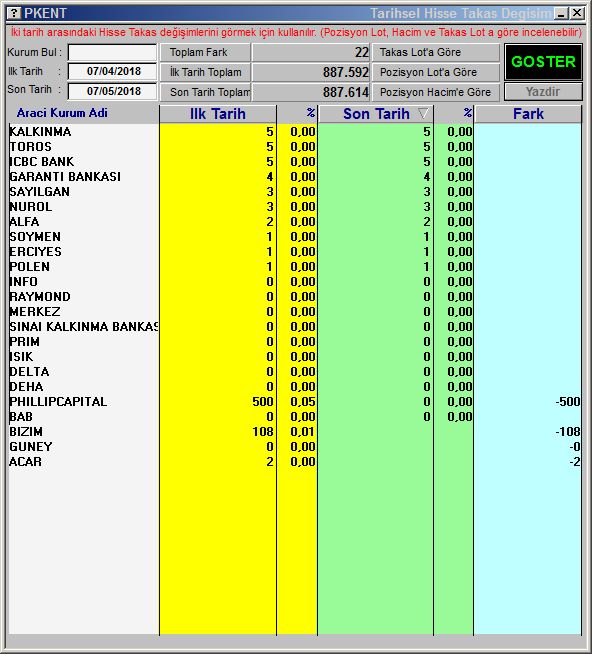The image size is (592, 654).
Task: Sort by the Araci Kurum Adi header
Action: (x=62, y=113)
